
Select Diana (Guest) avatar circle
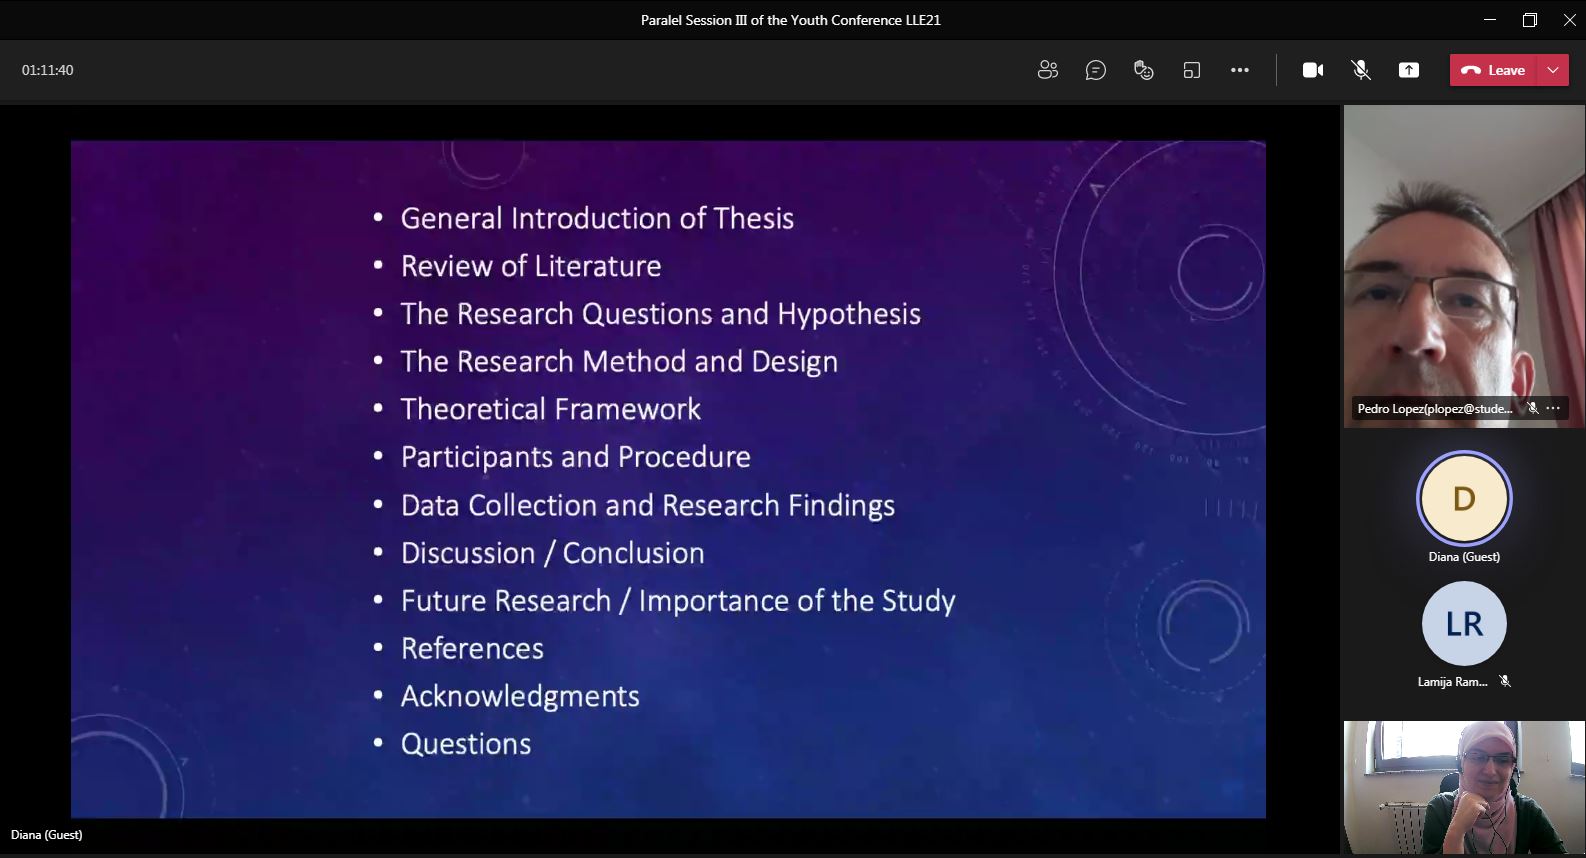coord(1464,498)
